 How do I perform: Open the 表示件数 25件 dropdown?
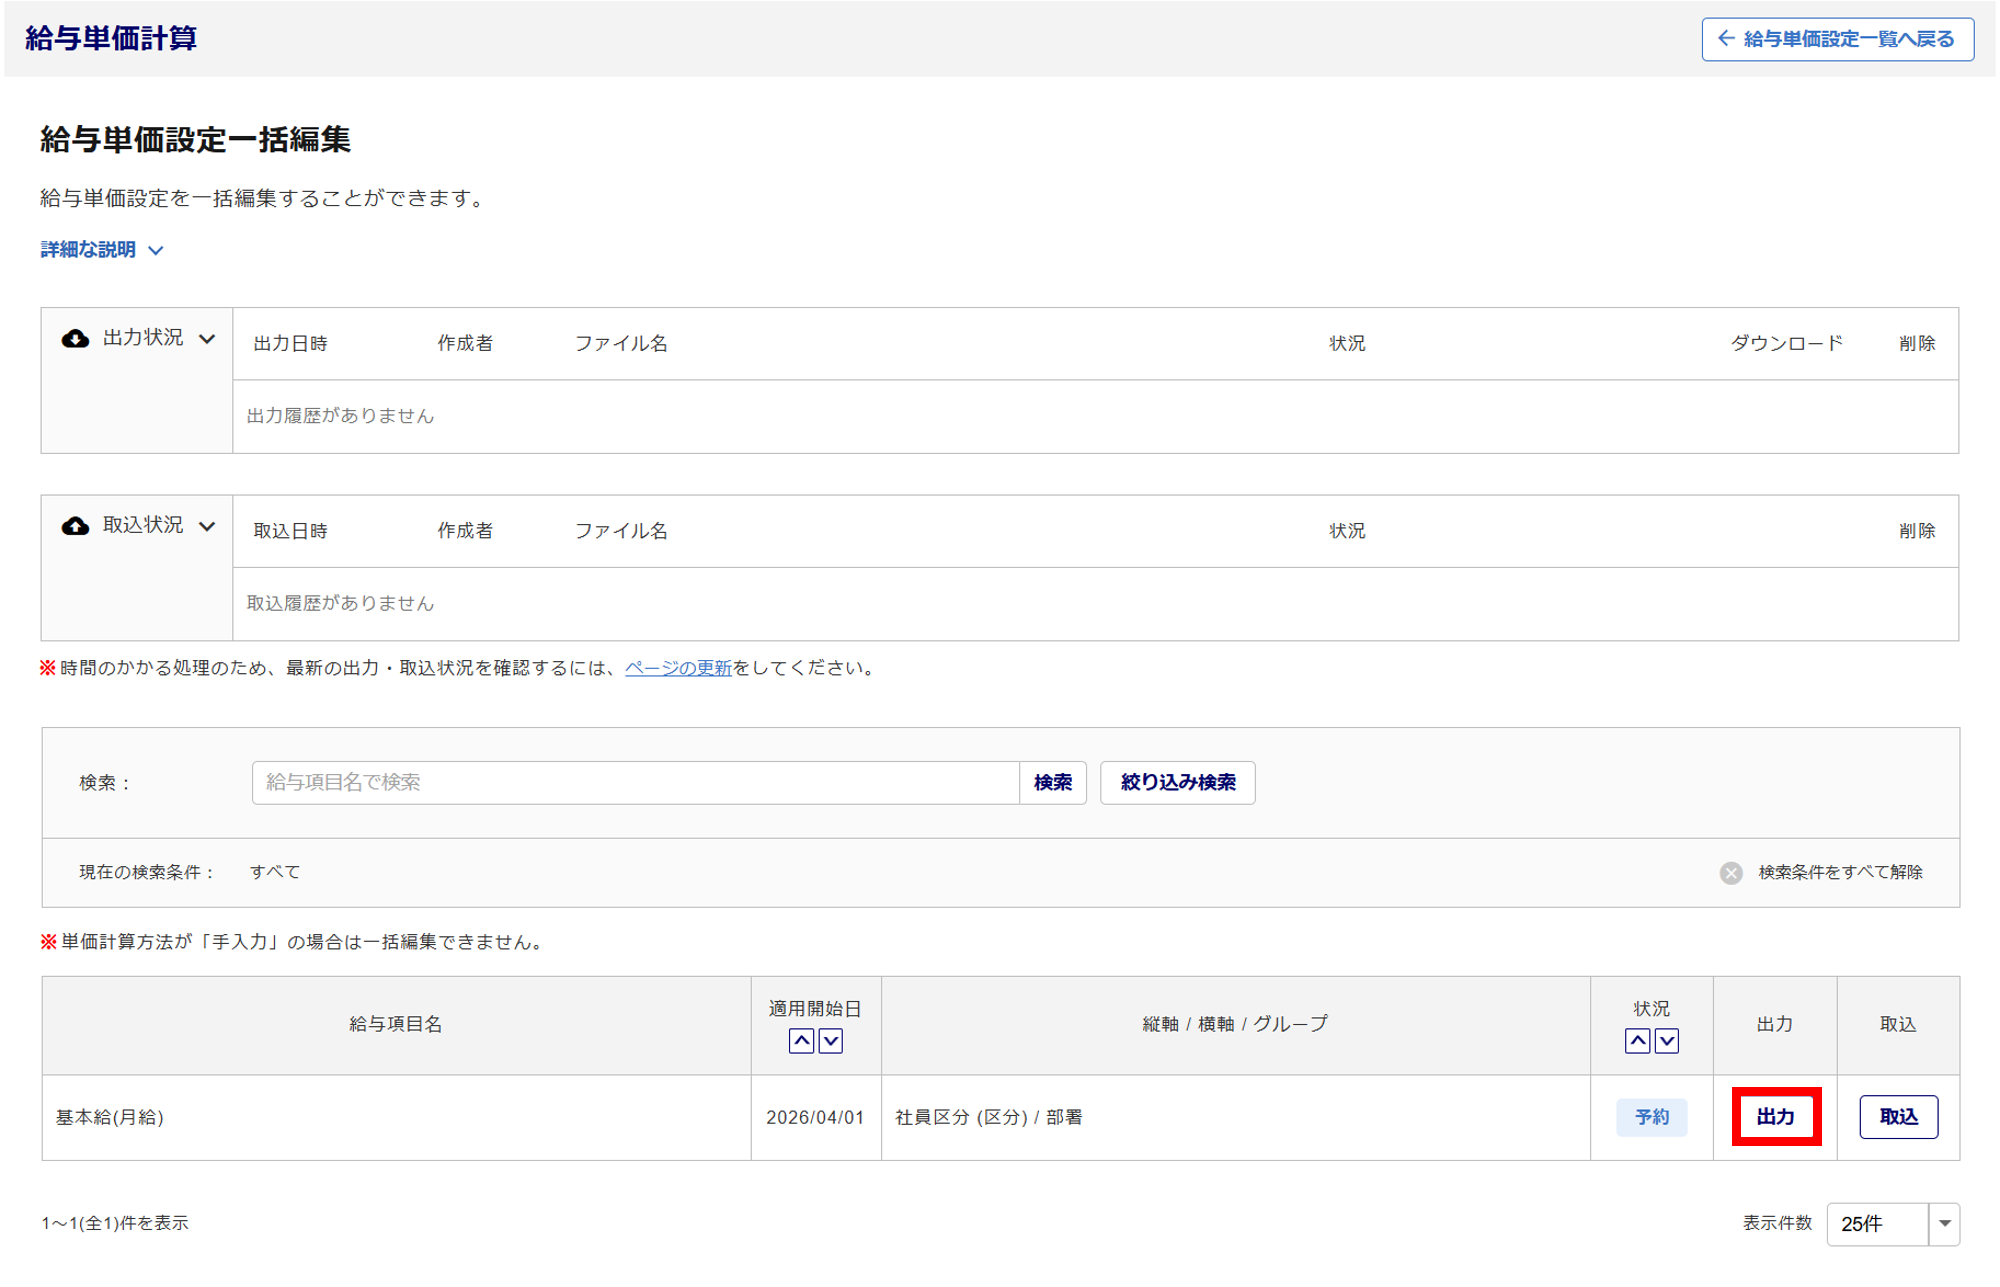coord(1892,1223)
